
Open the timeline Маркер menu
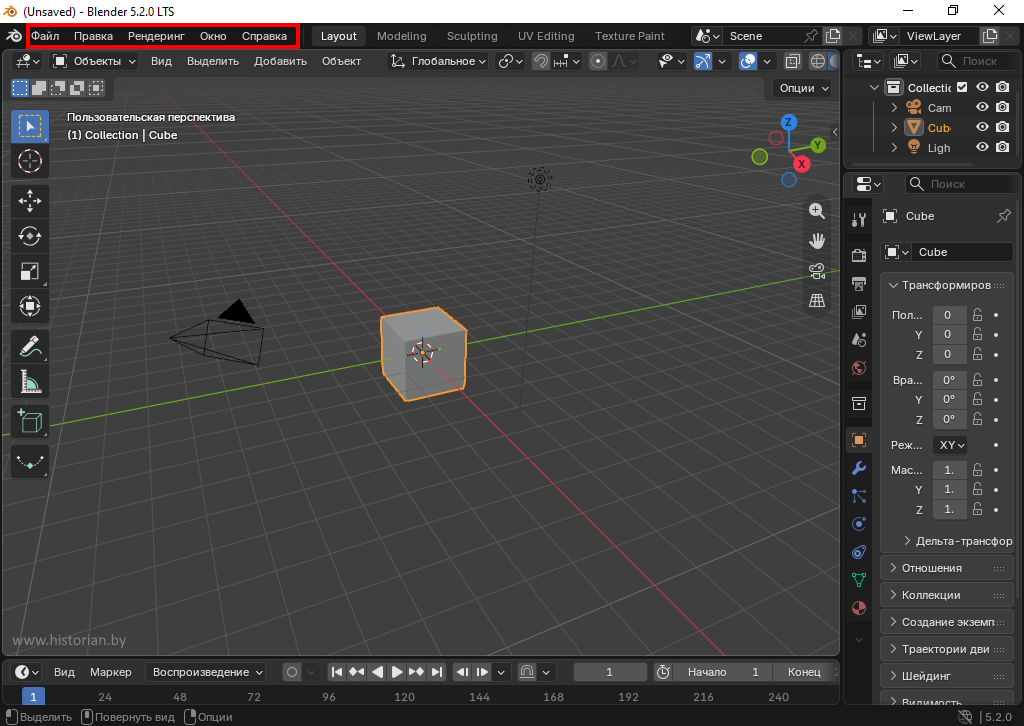(111, 672)
